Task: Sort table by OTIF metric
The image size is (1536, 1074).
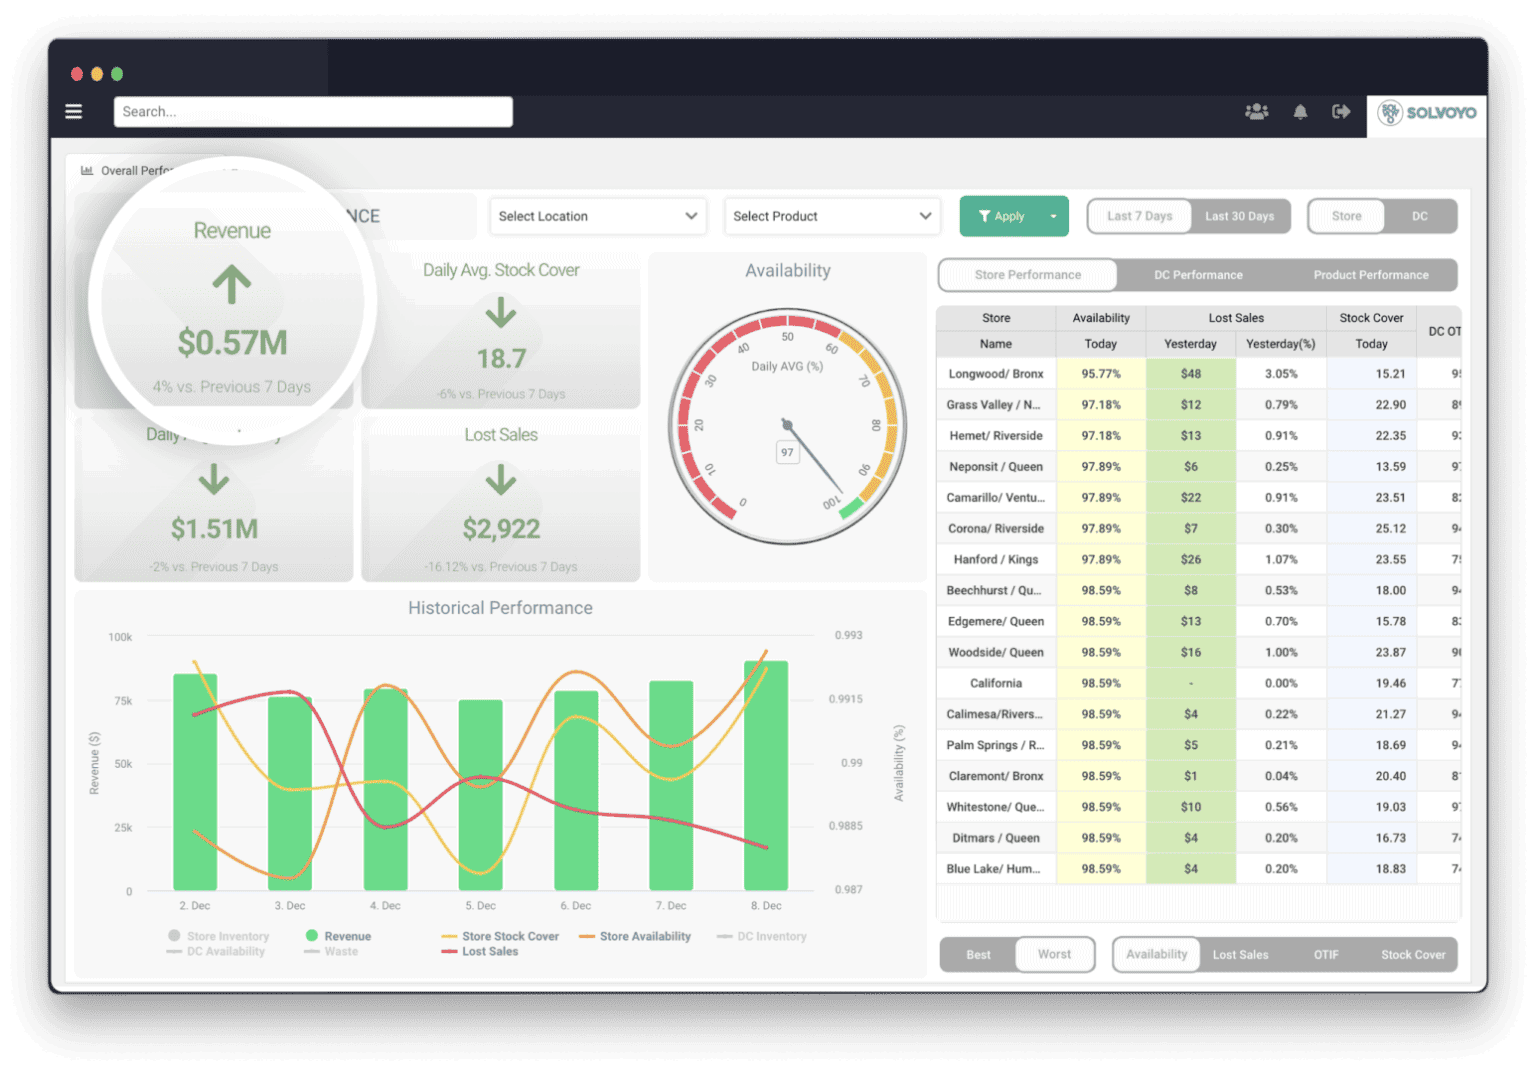Action: click(1326, 955)
